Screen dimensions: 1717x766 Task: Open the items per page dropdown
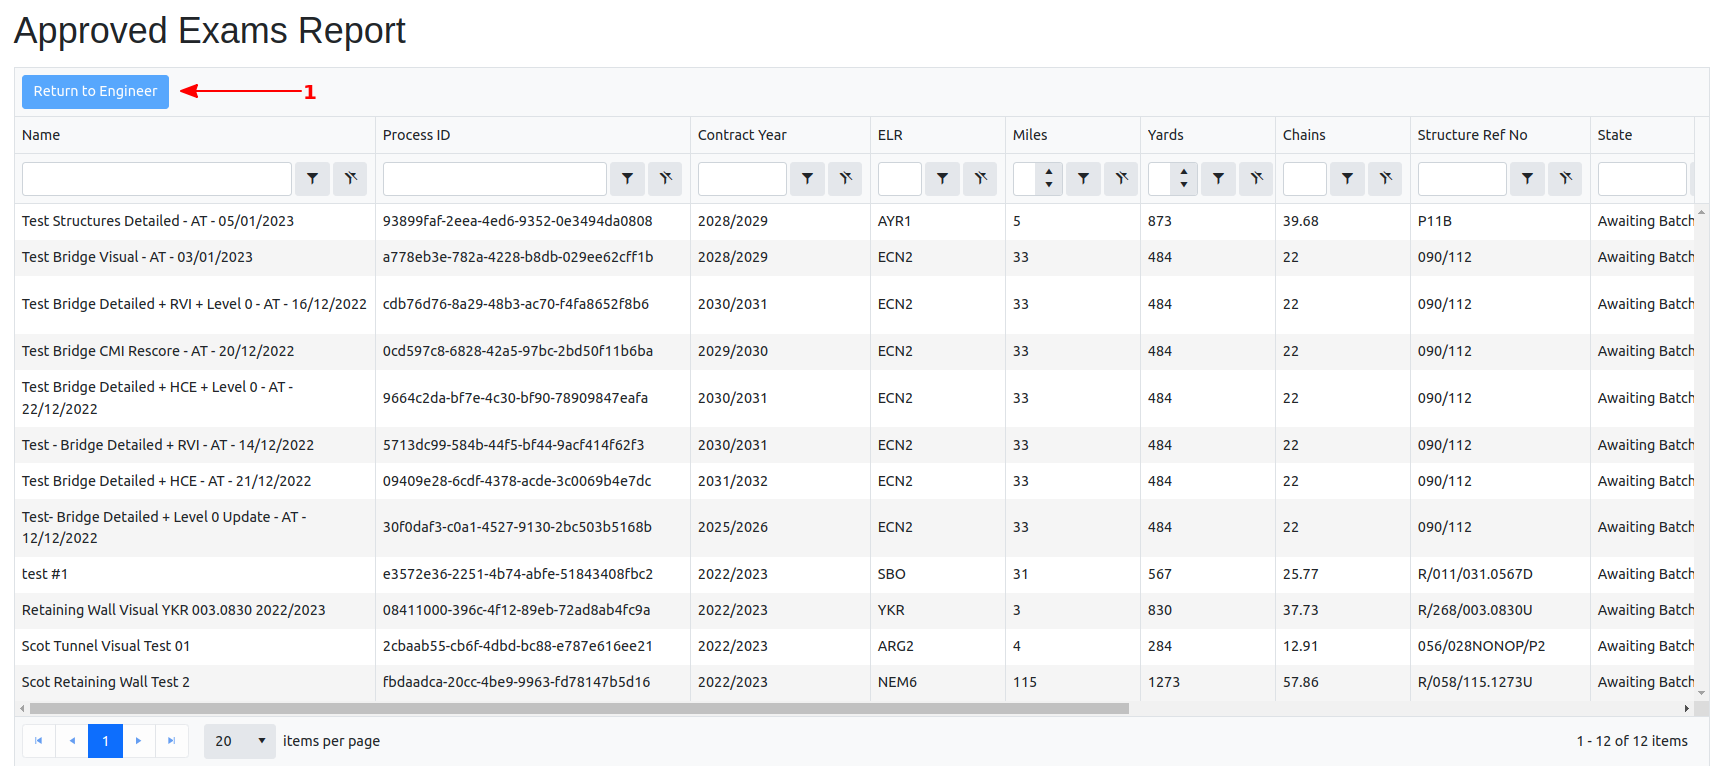coord(240,741)
